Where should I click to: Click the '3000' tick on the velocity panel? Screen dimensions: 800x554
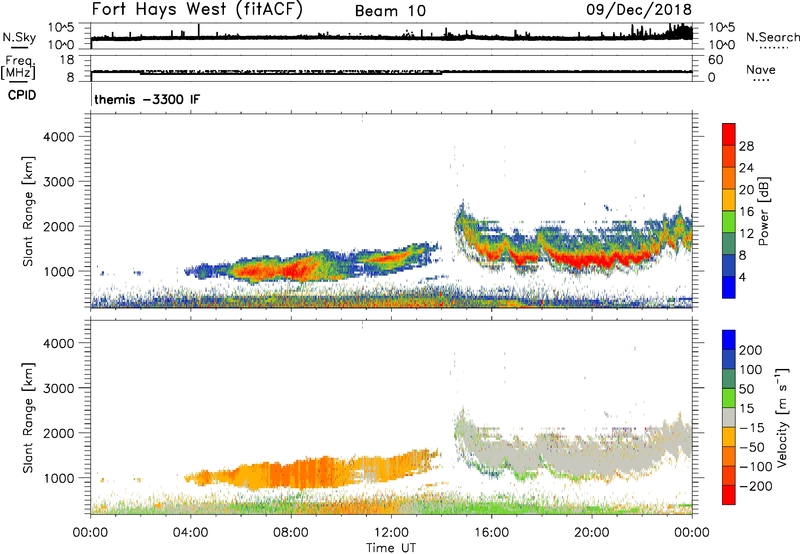pos(59,388)
